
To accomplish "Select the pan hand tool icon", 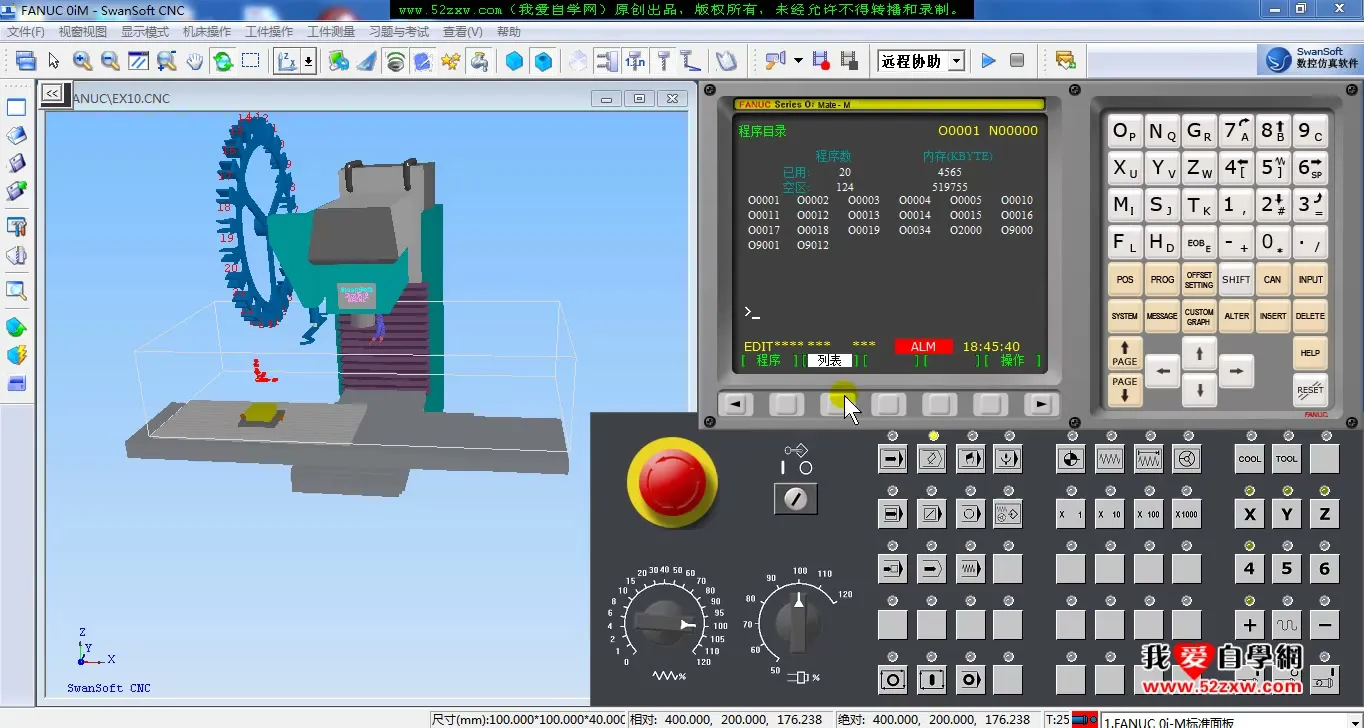I will 194,61.
